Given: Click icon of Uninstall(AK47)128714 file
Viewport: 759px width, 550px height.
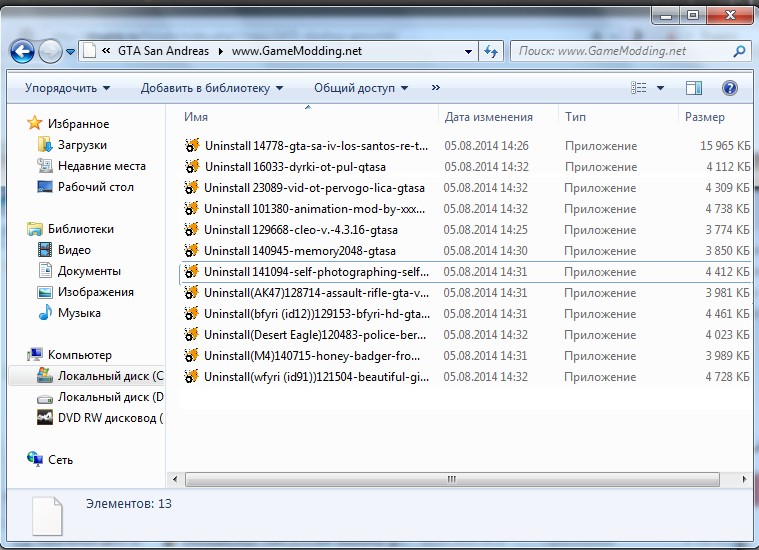Looking at the screenshot, I should click(192, 292).
